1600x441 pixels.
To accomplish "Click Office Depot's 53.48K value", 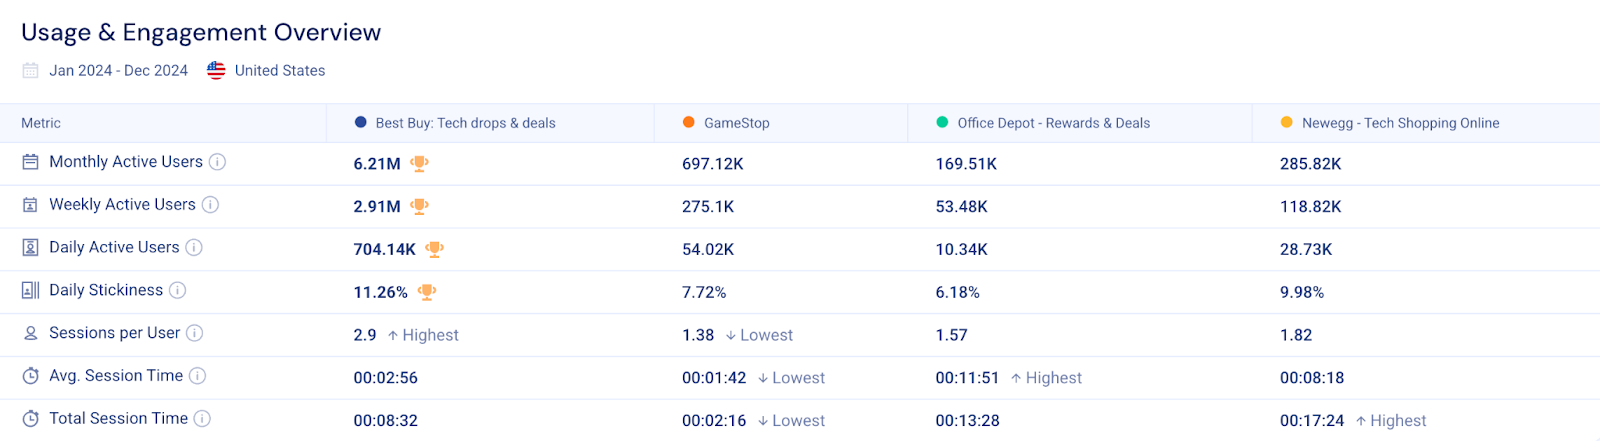I will (962, 207).
